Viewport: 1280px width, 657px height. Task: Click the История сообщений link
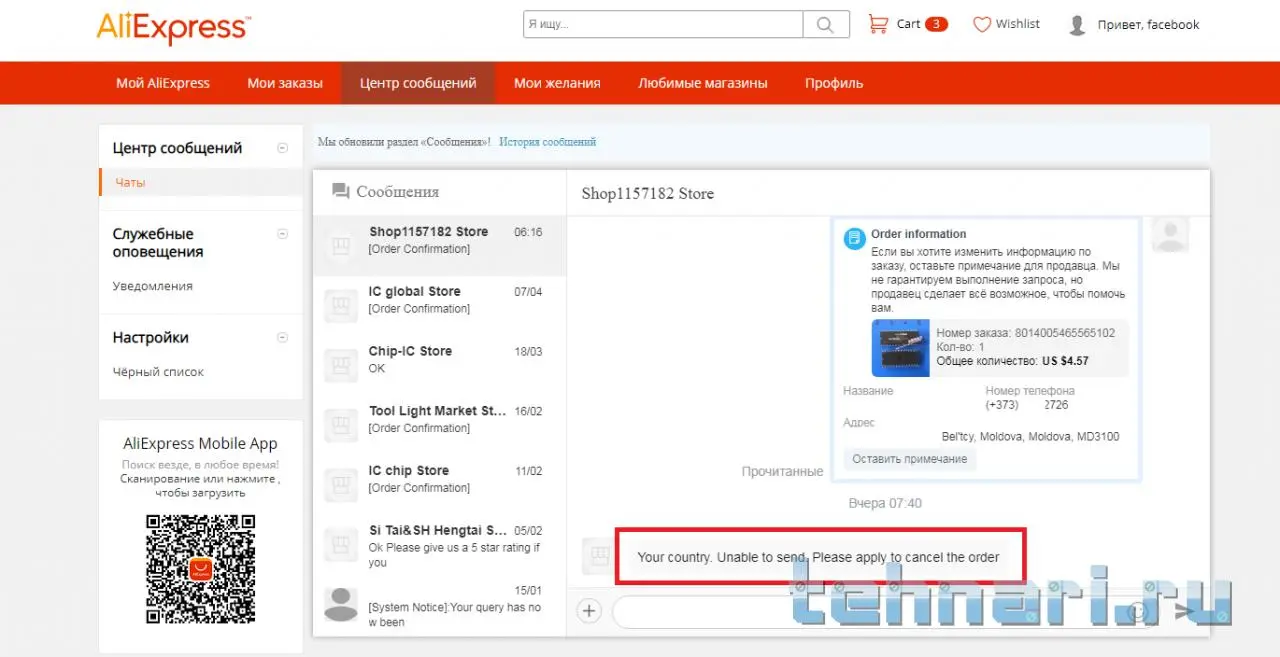pyautogui.click(x=548, y=142)
